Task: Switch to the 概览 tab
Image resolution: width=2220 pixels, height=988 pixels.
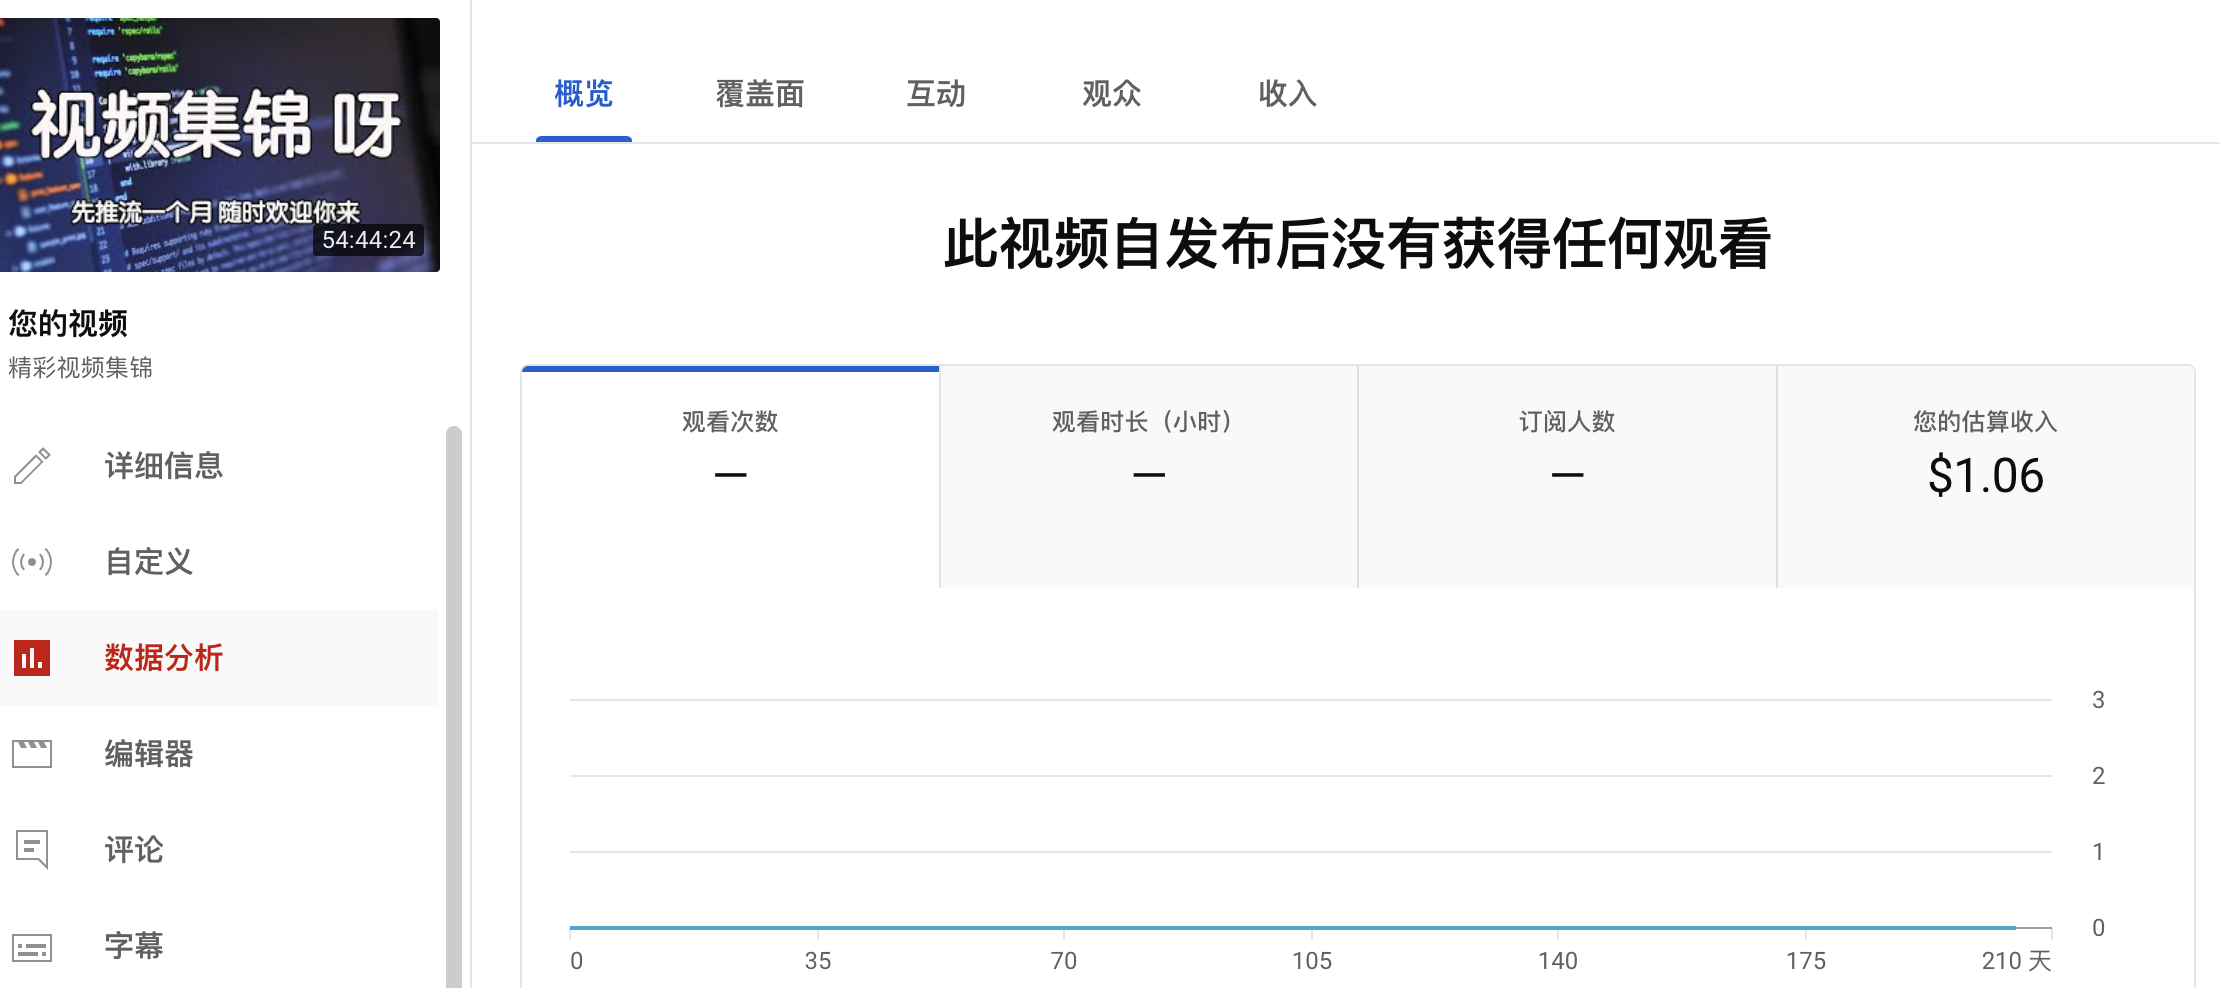Action: point(584,94)
